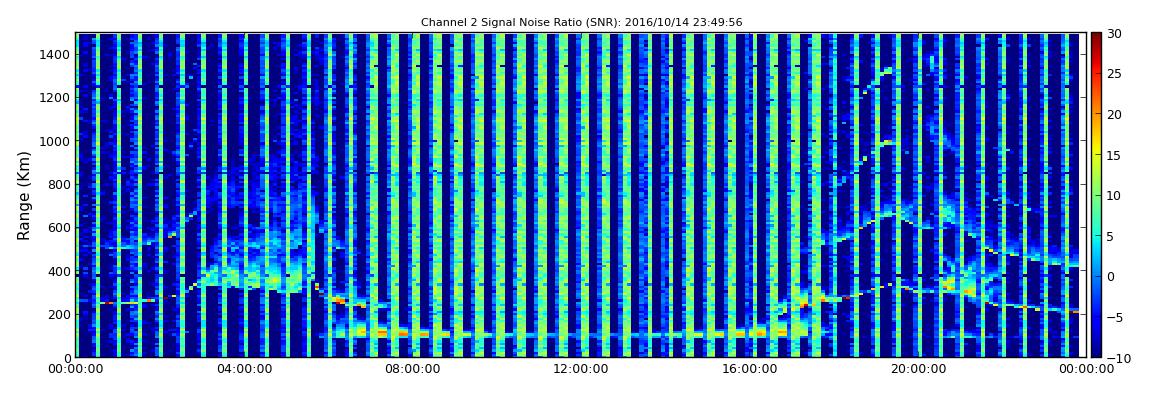Click the colorbar label 5
Screen dimensions: 1150x407
[x=1111, y=236]
